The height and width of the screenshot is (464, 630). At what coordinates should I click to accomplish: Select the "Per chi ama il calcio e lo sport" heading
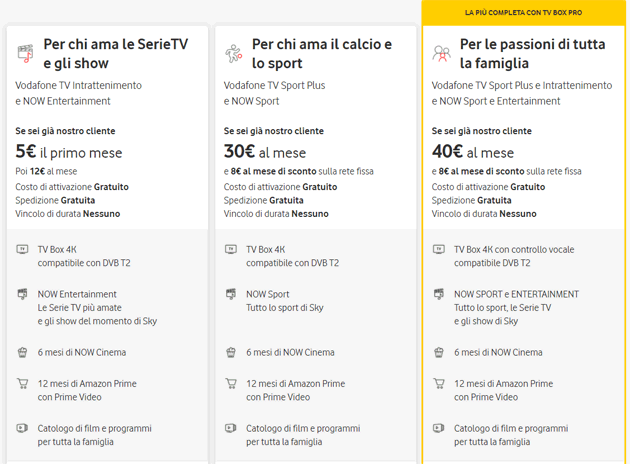321,53
